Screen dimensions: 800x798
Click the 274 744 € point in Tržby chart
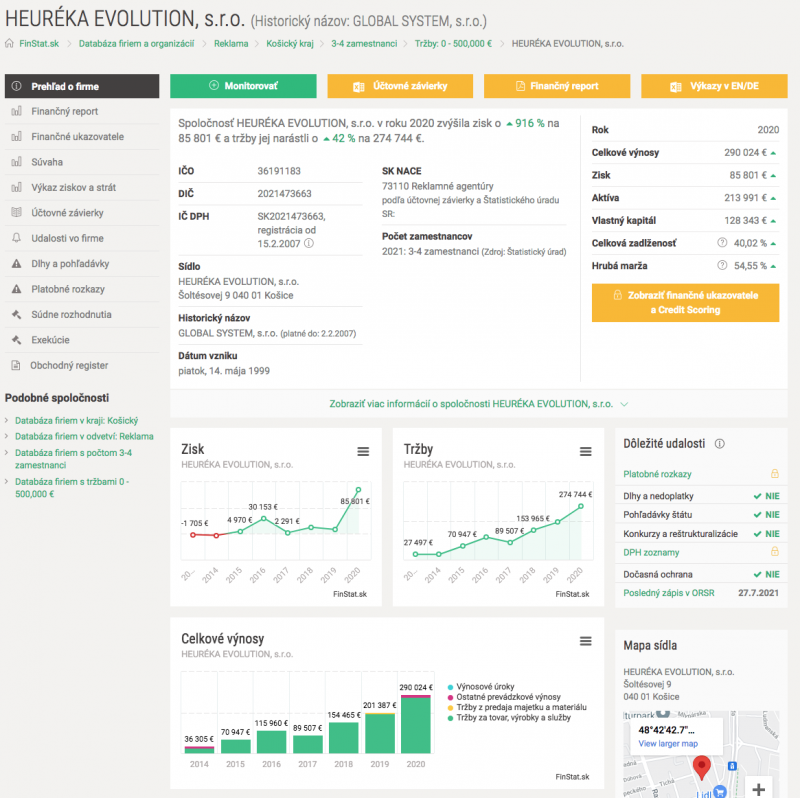click(581, 507)
